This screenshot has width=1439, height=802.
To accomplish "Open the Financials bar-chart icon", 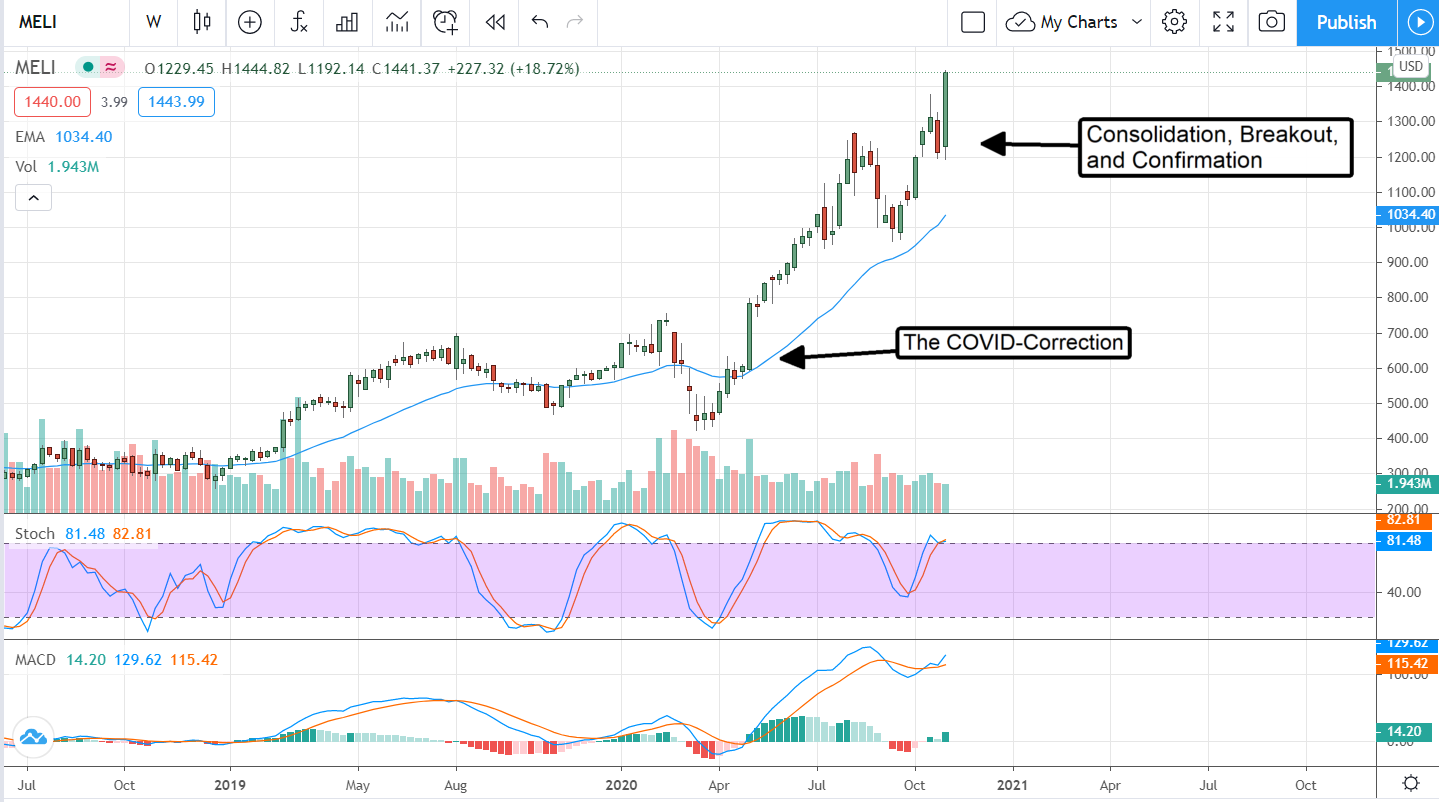I will point(347,22).
